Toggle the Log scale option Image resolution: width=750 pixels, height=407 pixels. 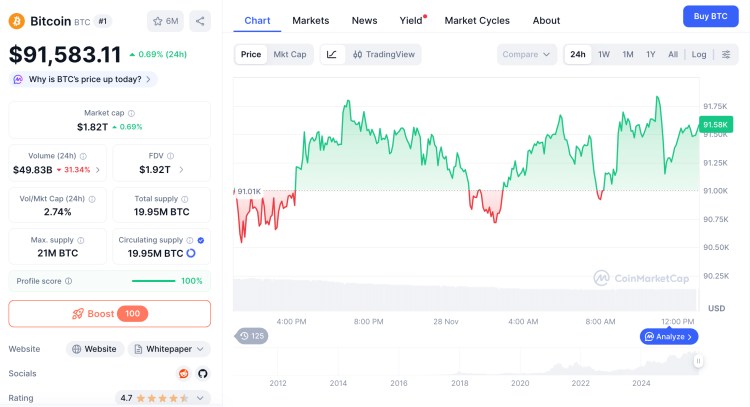(698, 54)
